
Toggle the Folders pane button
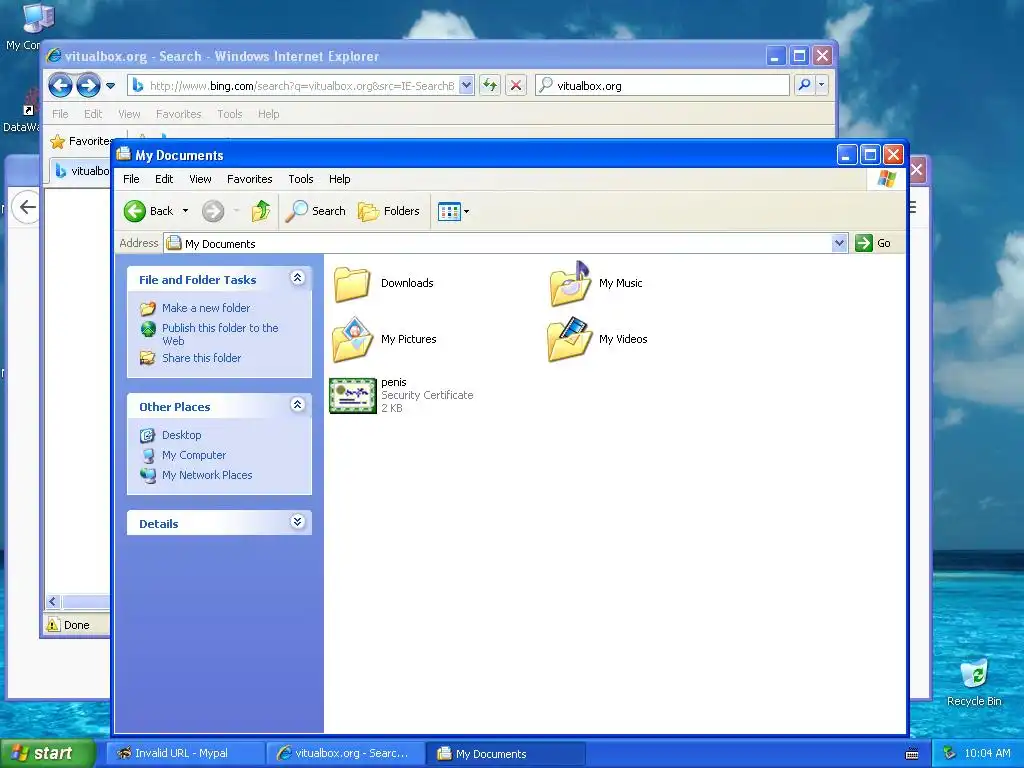click(x=389, y=211)
